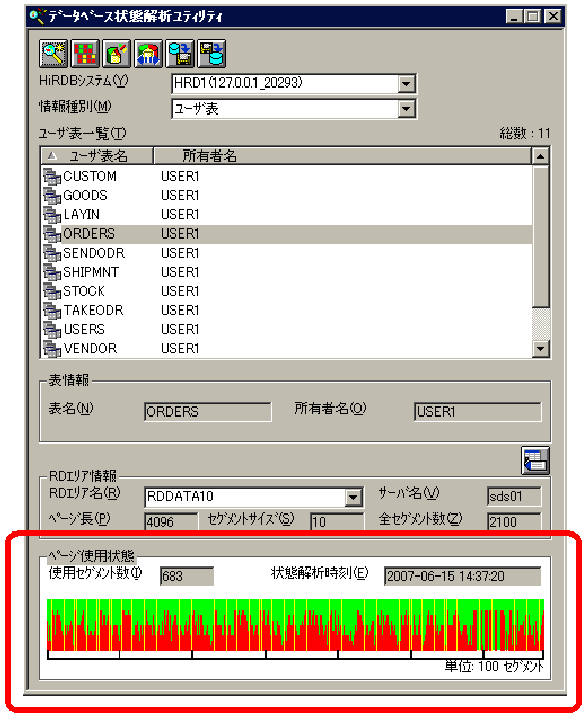Click the red-green page usage graph

point(295,625)
